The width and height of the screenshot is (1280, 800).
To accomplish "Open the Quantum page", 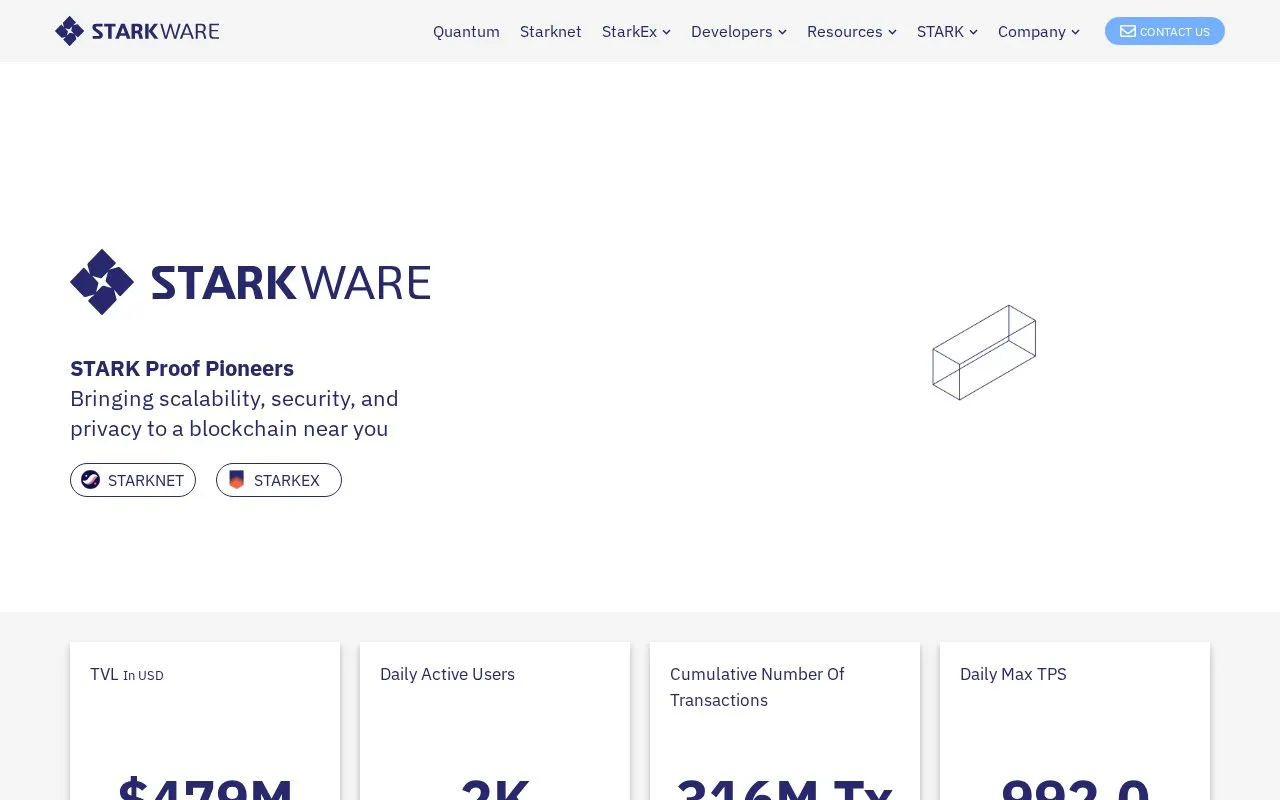I will (466, 31).
